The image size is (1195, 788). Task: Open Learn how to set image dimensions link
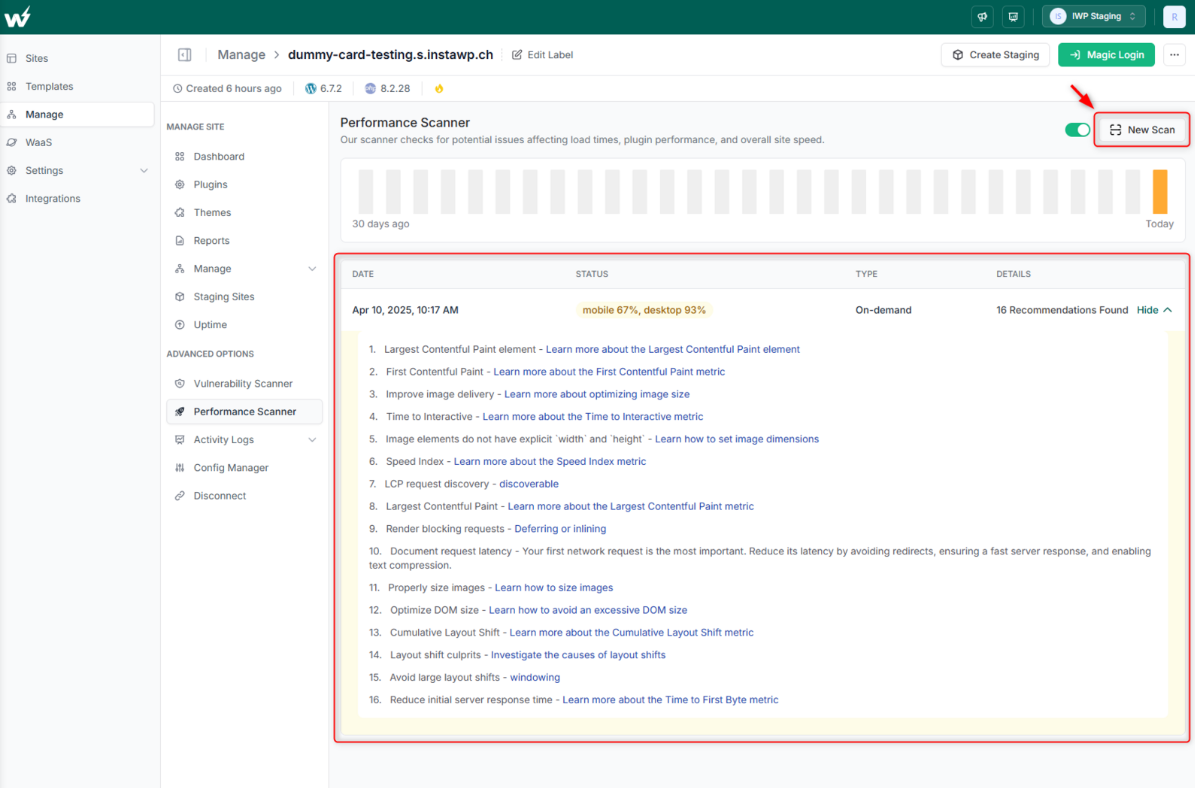click(737, 439)
